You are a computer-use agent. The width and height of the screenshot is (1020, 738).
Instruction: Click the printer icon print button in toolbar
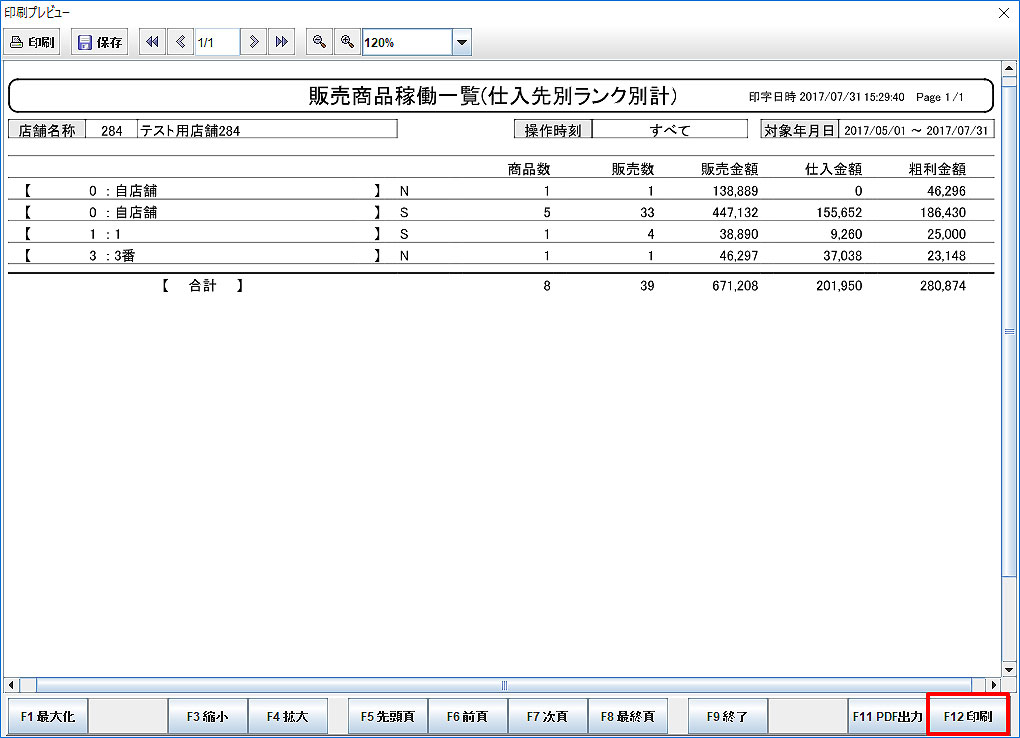[33, 42]
